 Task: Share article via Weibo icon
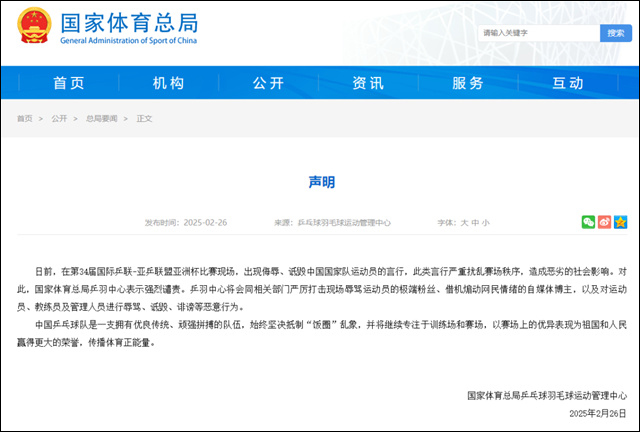[x=604, y=222]
